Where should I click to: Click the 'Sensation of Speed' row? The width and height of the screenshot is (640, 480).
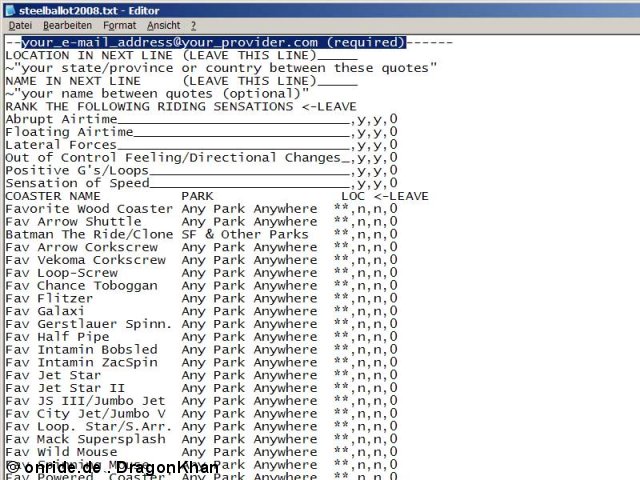pyautogui.click(x=201, y=183)
